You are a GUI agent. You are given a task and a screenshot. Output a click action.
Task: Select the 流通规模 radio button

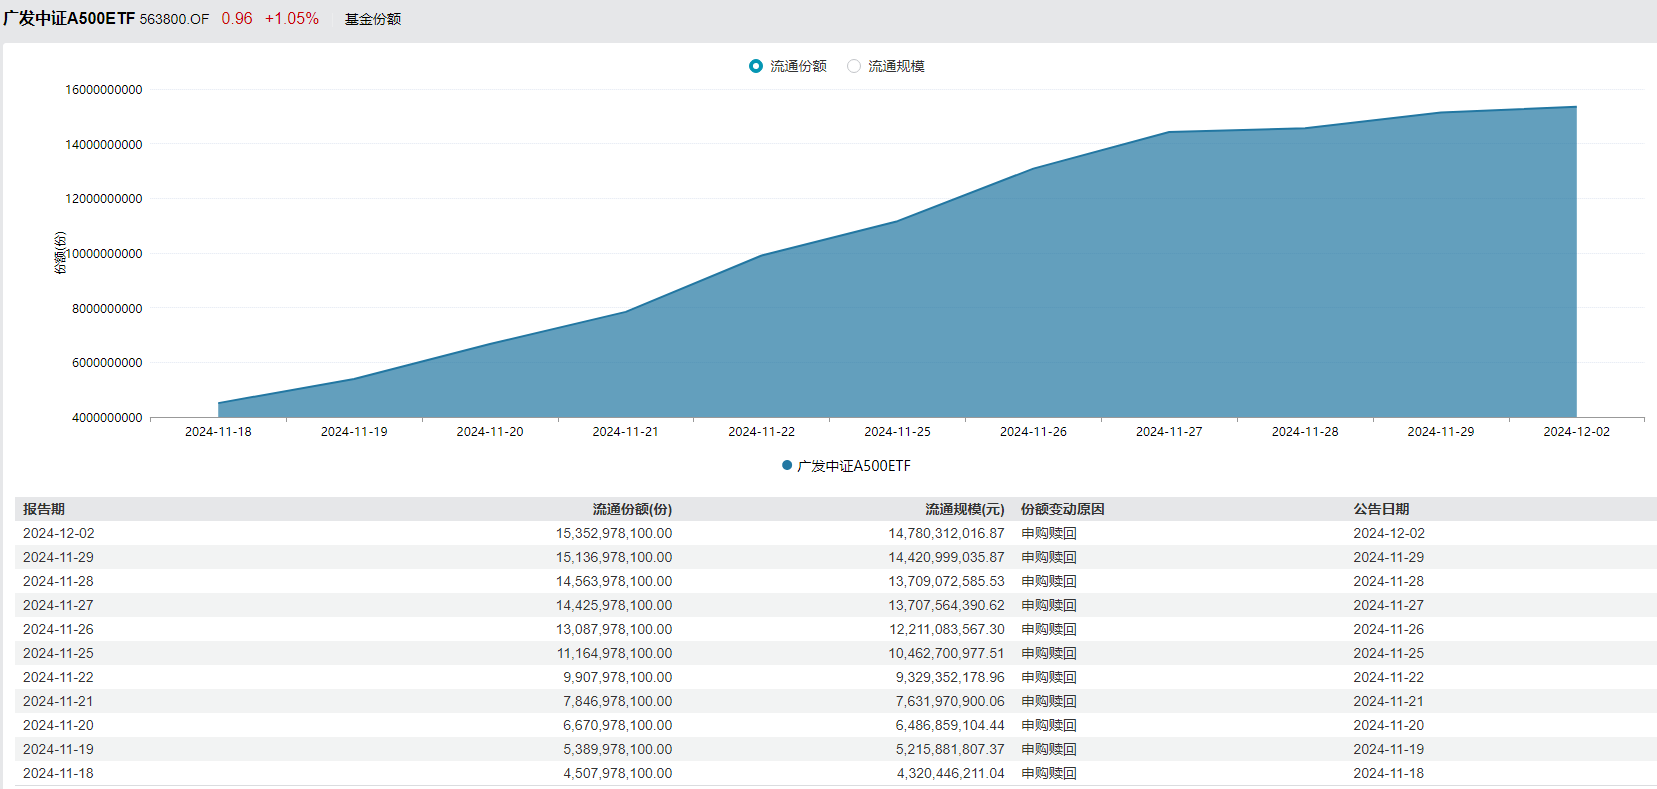coord(854,66)
